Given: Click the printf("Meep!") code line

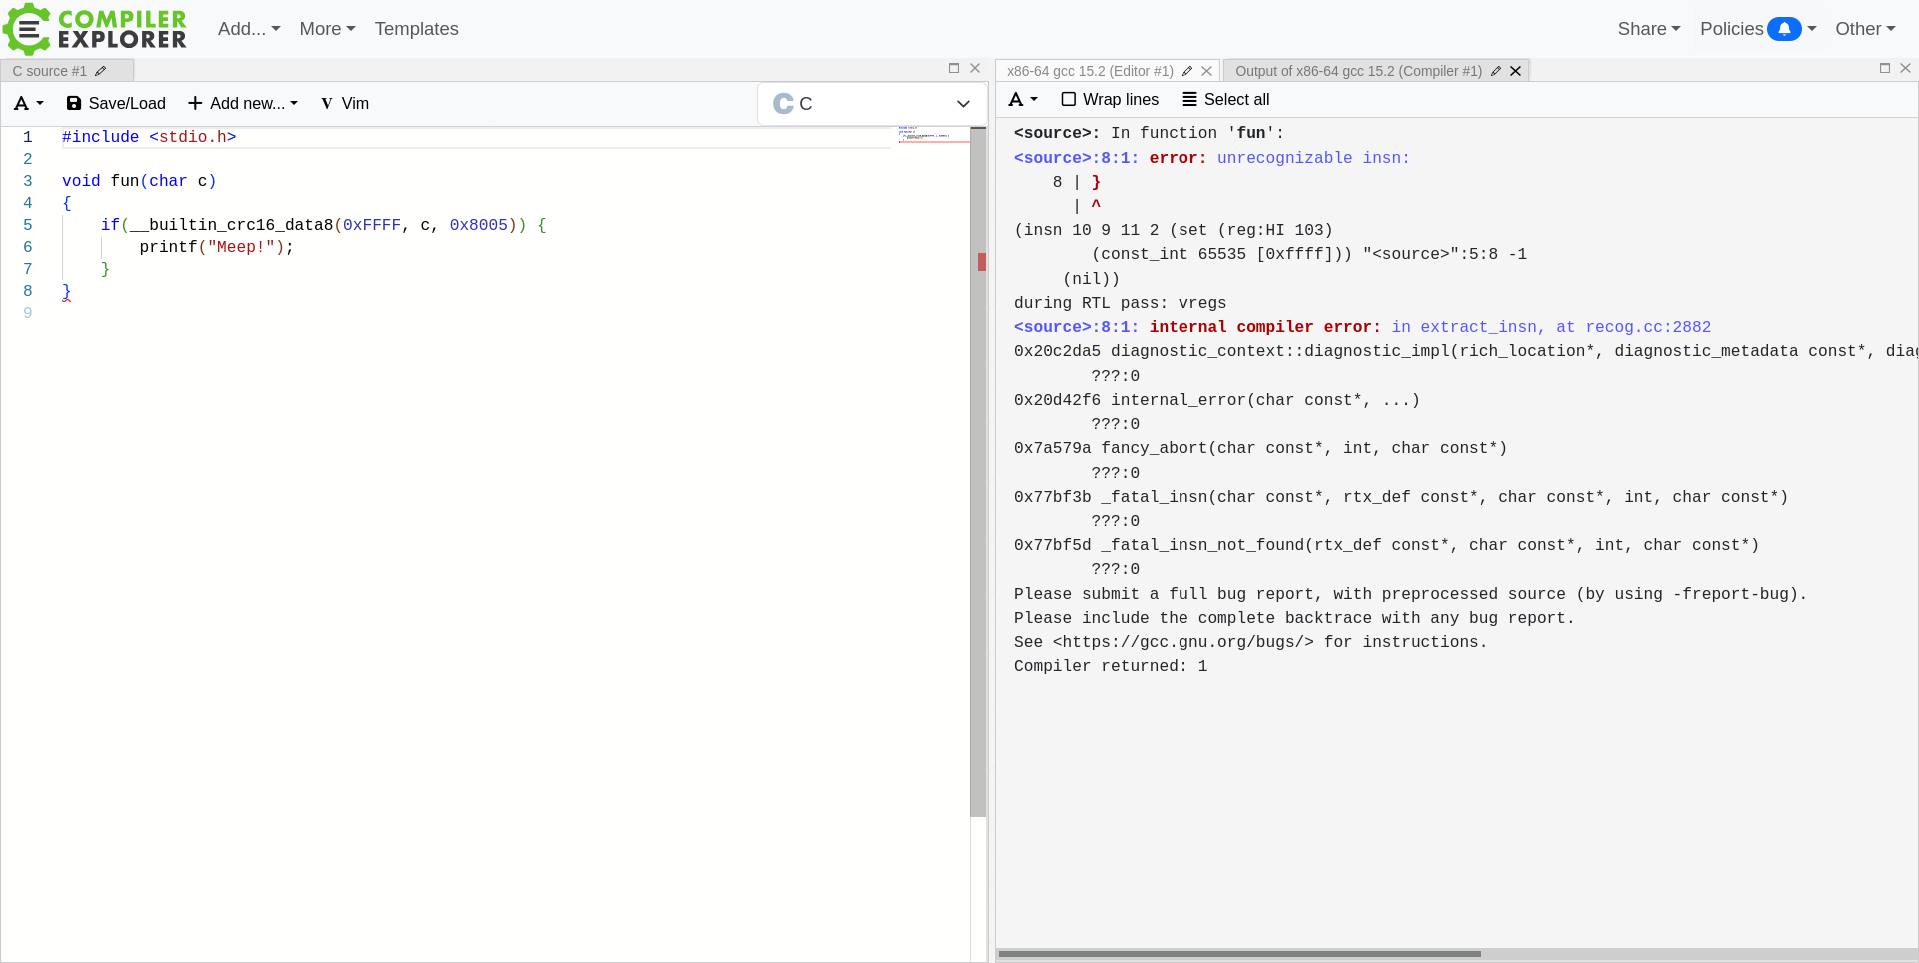Looking at the screenshot, I should pos(217,247).
